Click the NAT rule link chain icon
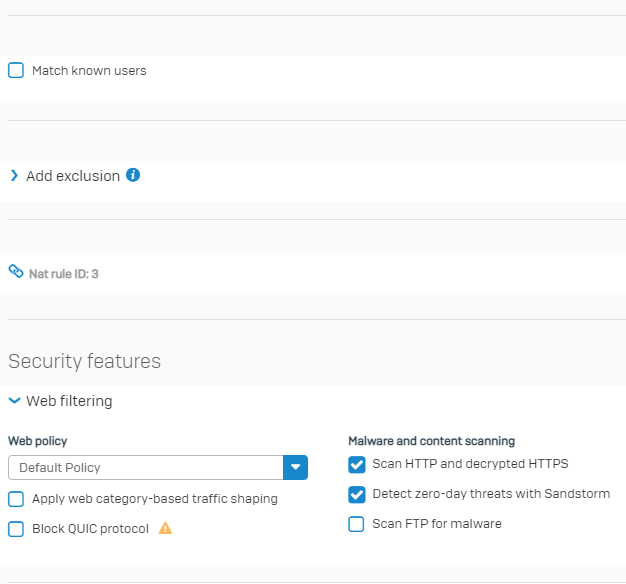Viewport: 626px width, 584px height. click(16, 271)
